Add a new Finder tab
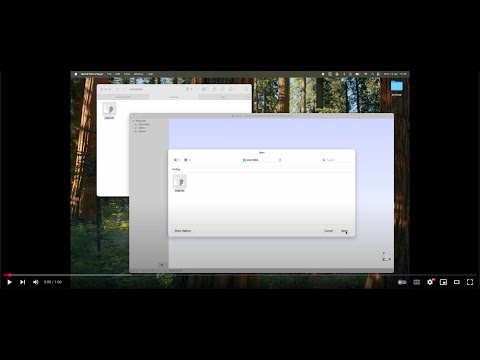The image size is (480, 360). [248, 97]
